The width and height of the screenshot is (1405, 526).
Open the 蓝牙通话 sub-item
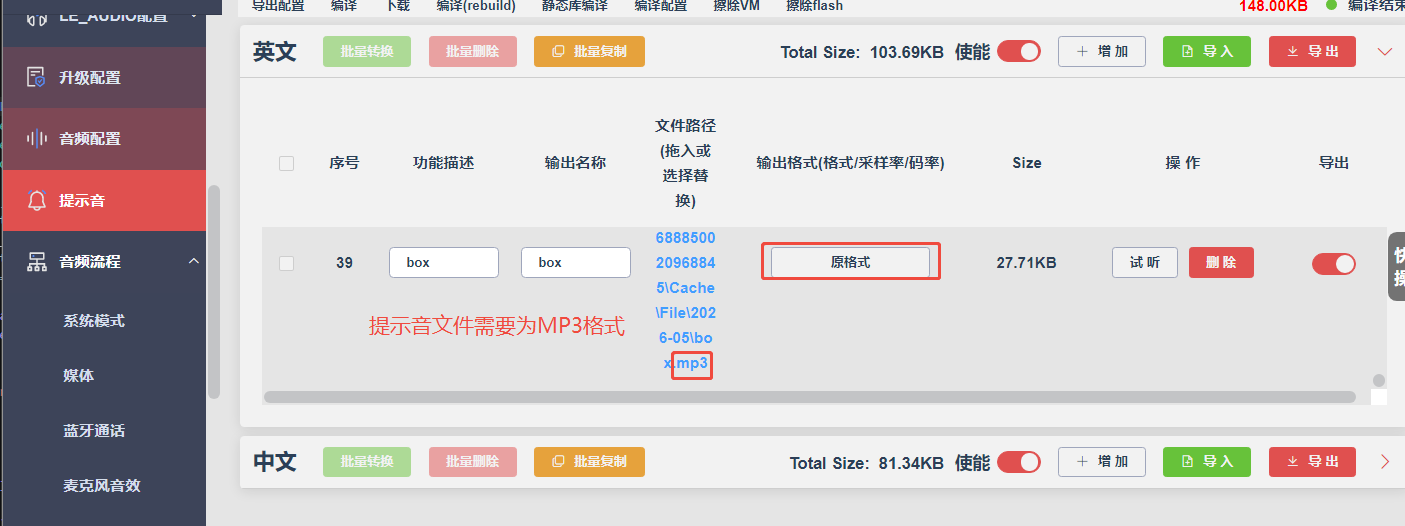click(94, 431)
